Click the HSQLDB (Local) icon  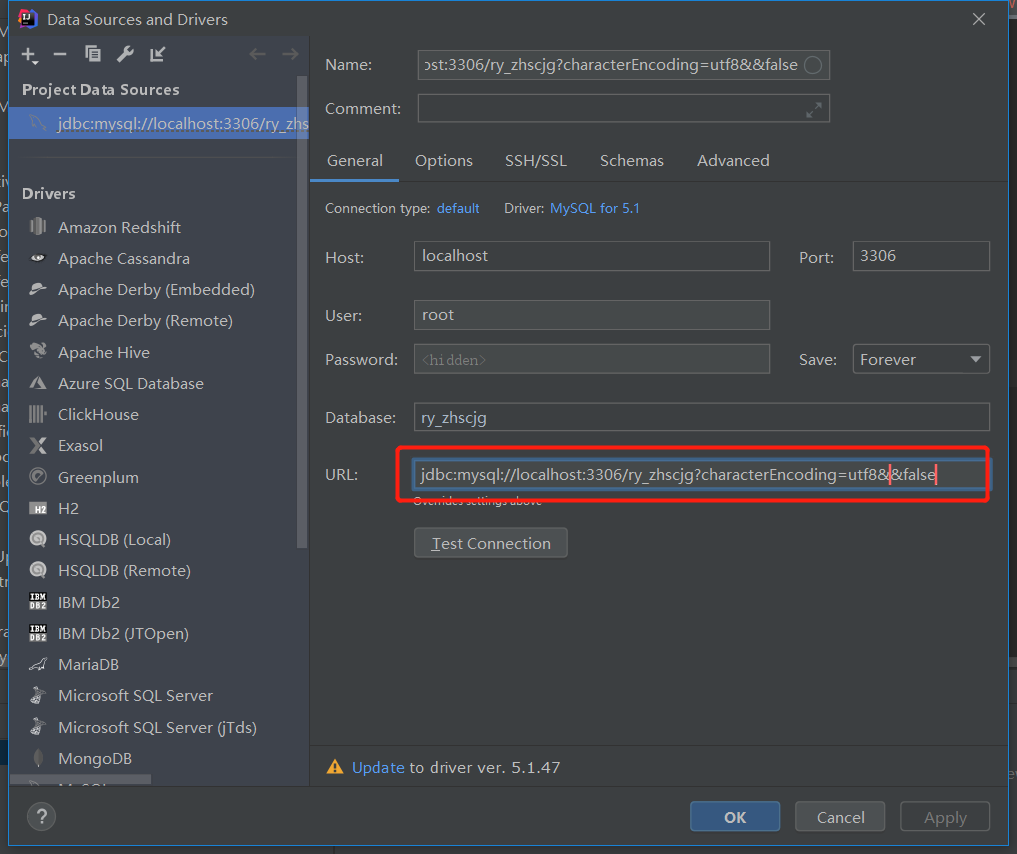pos(38,539)
